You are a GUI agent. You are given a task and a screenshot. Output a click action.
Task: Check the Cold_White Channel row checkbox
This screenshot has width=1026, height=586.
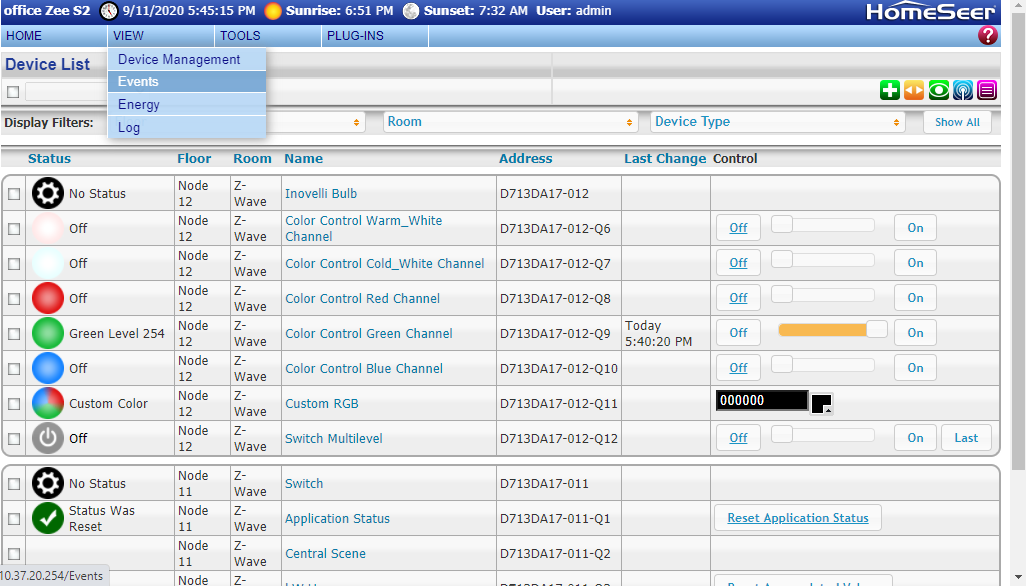pos(14,264)
